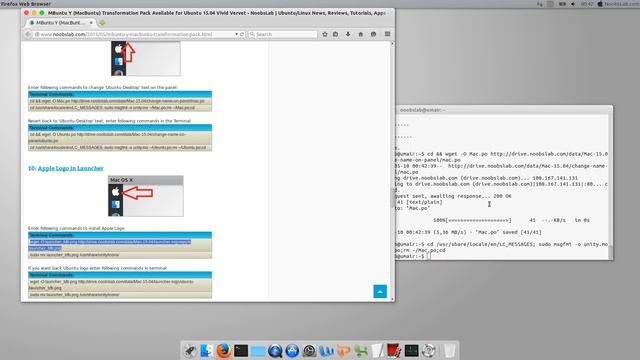
Task: Bookmark this page with the star icon
Action: (x=325, y=34)
